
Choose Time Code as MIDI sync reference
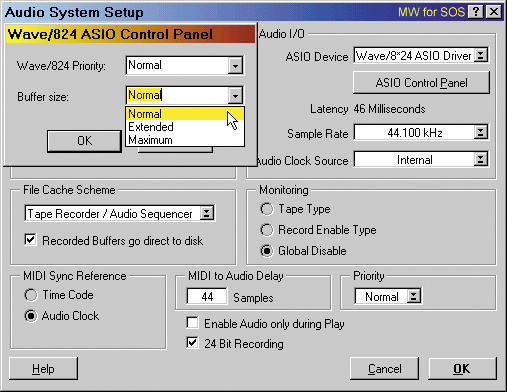31,295
